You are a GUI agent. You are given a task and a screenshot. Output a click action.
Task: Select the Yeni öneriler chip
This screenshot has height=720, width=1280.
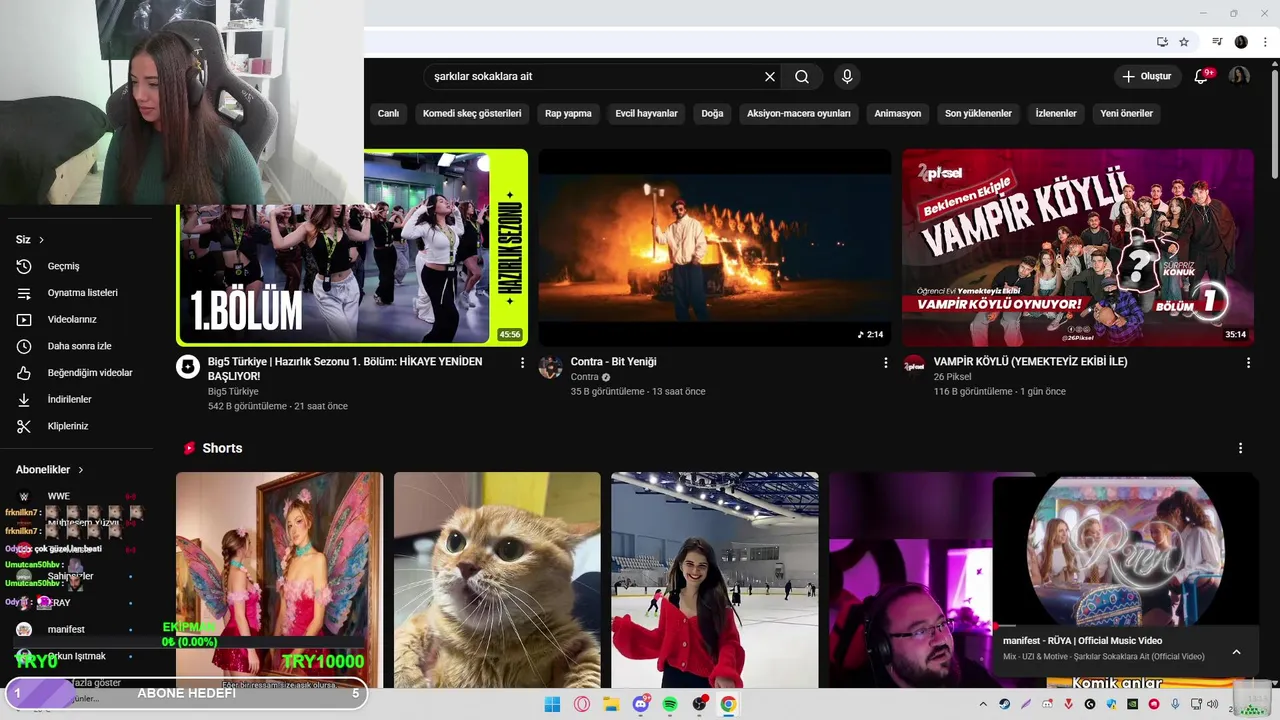click(x=1127, y=114)
